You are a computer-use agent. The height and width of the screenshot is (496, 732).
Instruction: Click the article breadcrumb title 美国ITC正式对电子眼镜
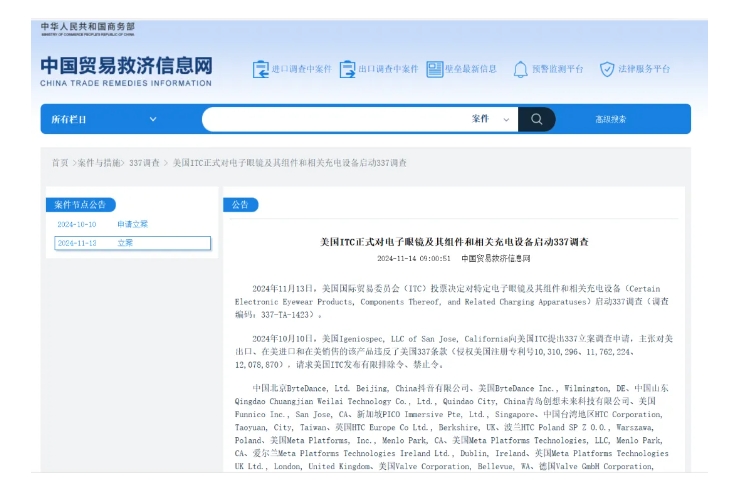[289, 163]
